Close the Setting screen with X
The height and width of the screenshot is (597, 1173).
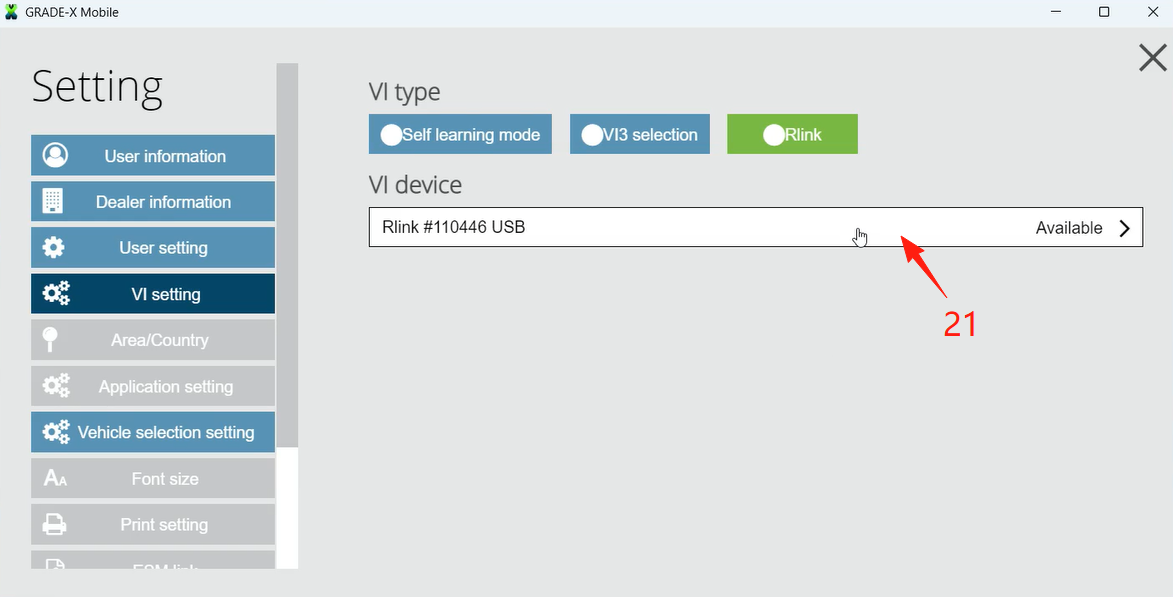click(x=1152, y=58)
